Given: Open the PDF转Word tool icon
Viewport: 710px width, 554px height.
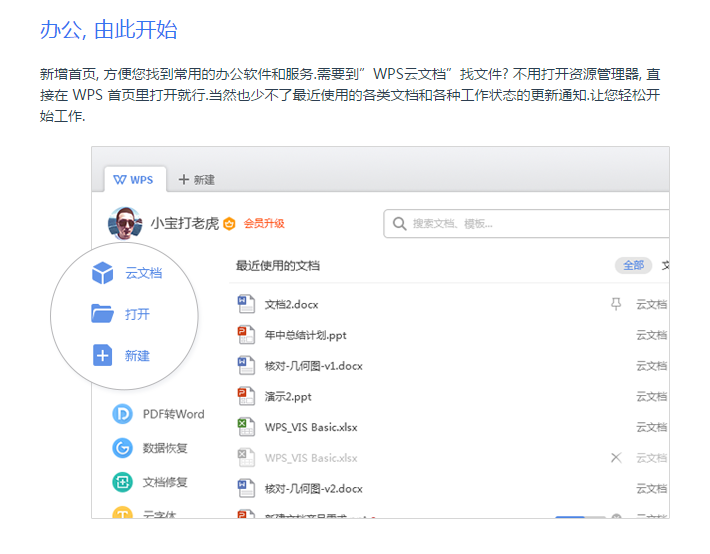Looking at the screenshot, I should click(122, 414).
